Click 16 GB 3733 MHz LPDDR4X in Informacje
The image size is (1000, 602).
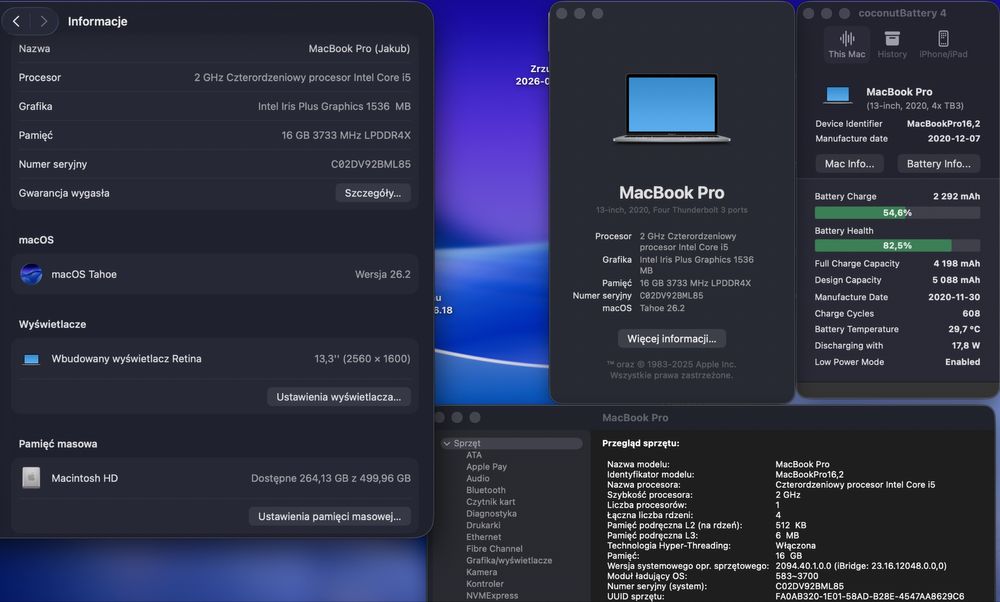click(x=346, y=135)
